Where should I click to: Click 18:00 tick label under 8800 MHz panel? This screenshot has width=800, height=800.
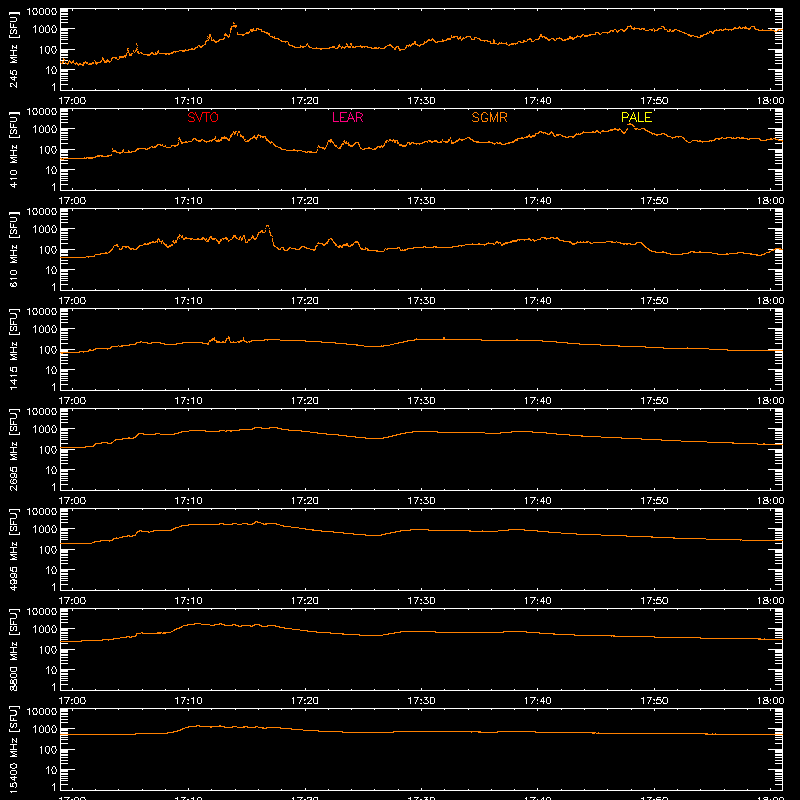click(x=770, y=701)
